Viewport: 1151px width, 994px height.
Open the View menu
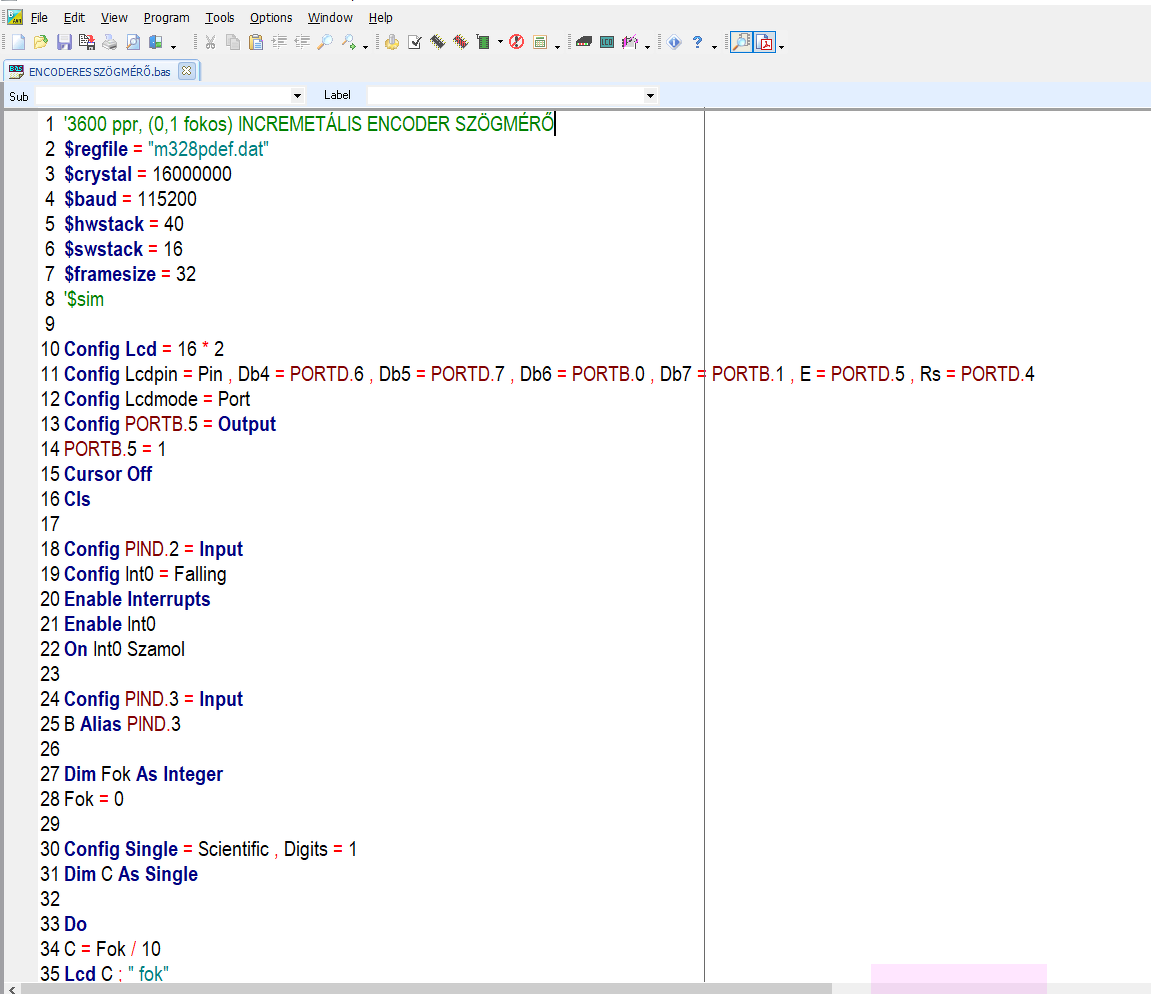coord(114,18)
